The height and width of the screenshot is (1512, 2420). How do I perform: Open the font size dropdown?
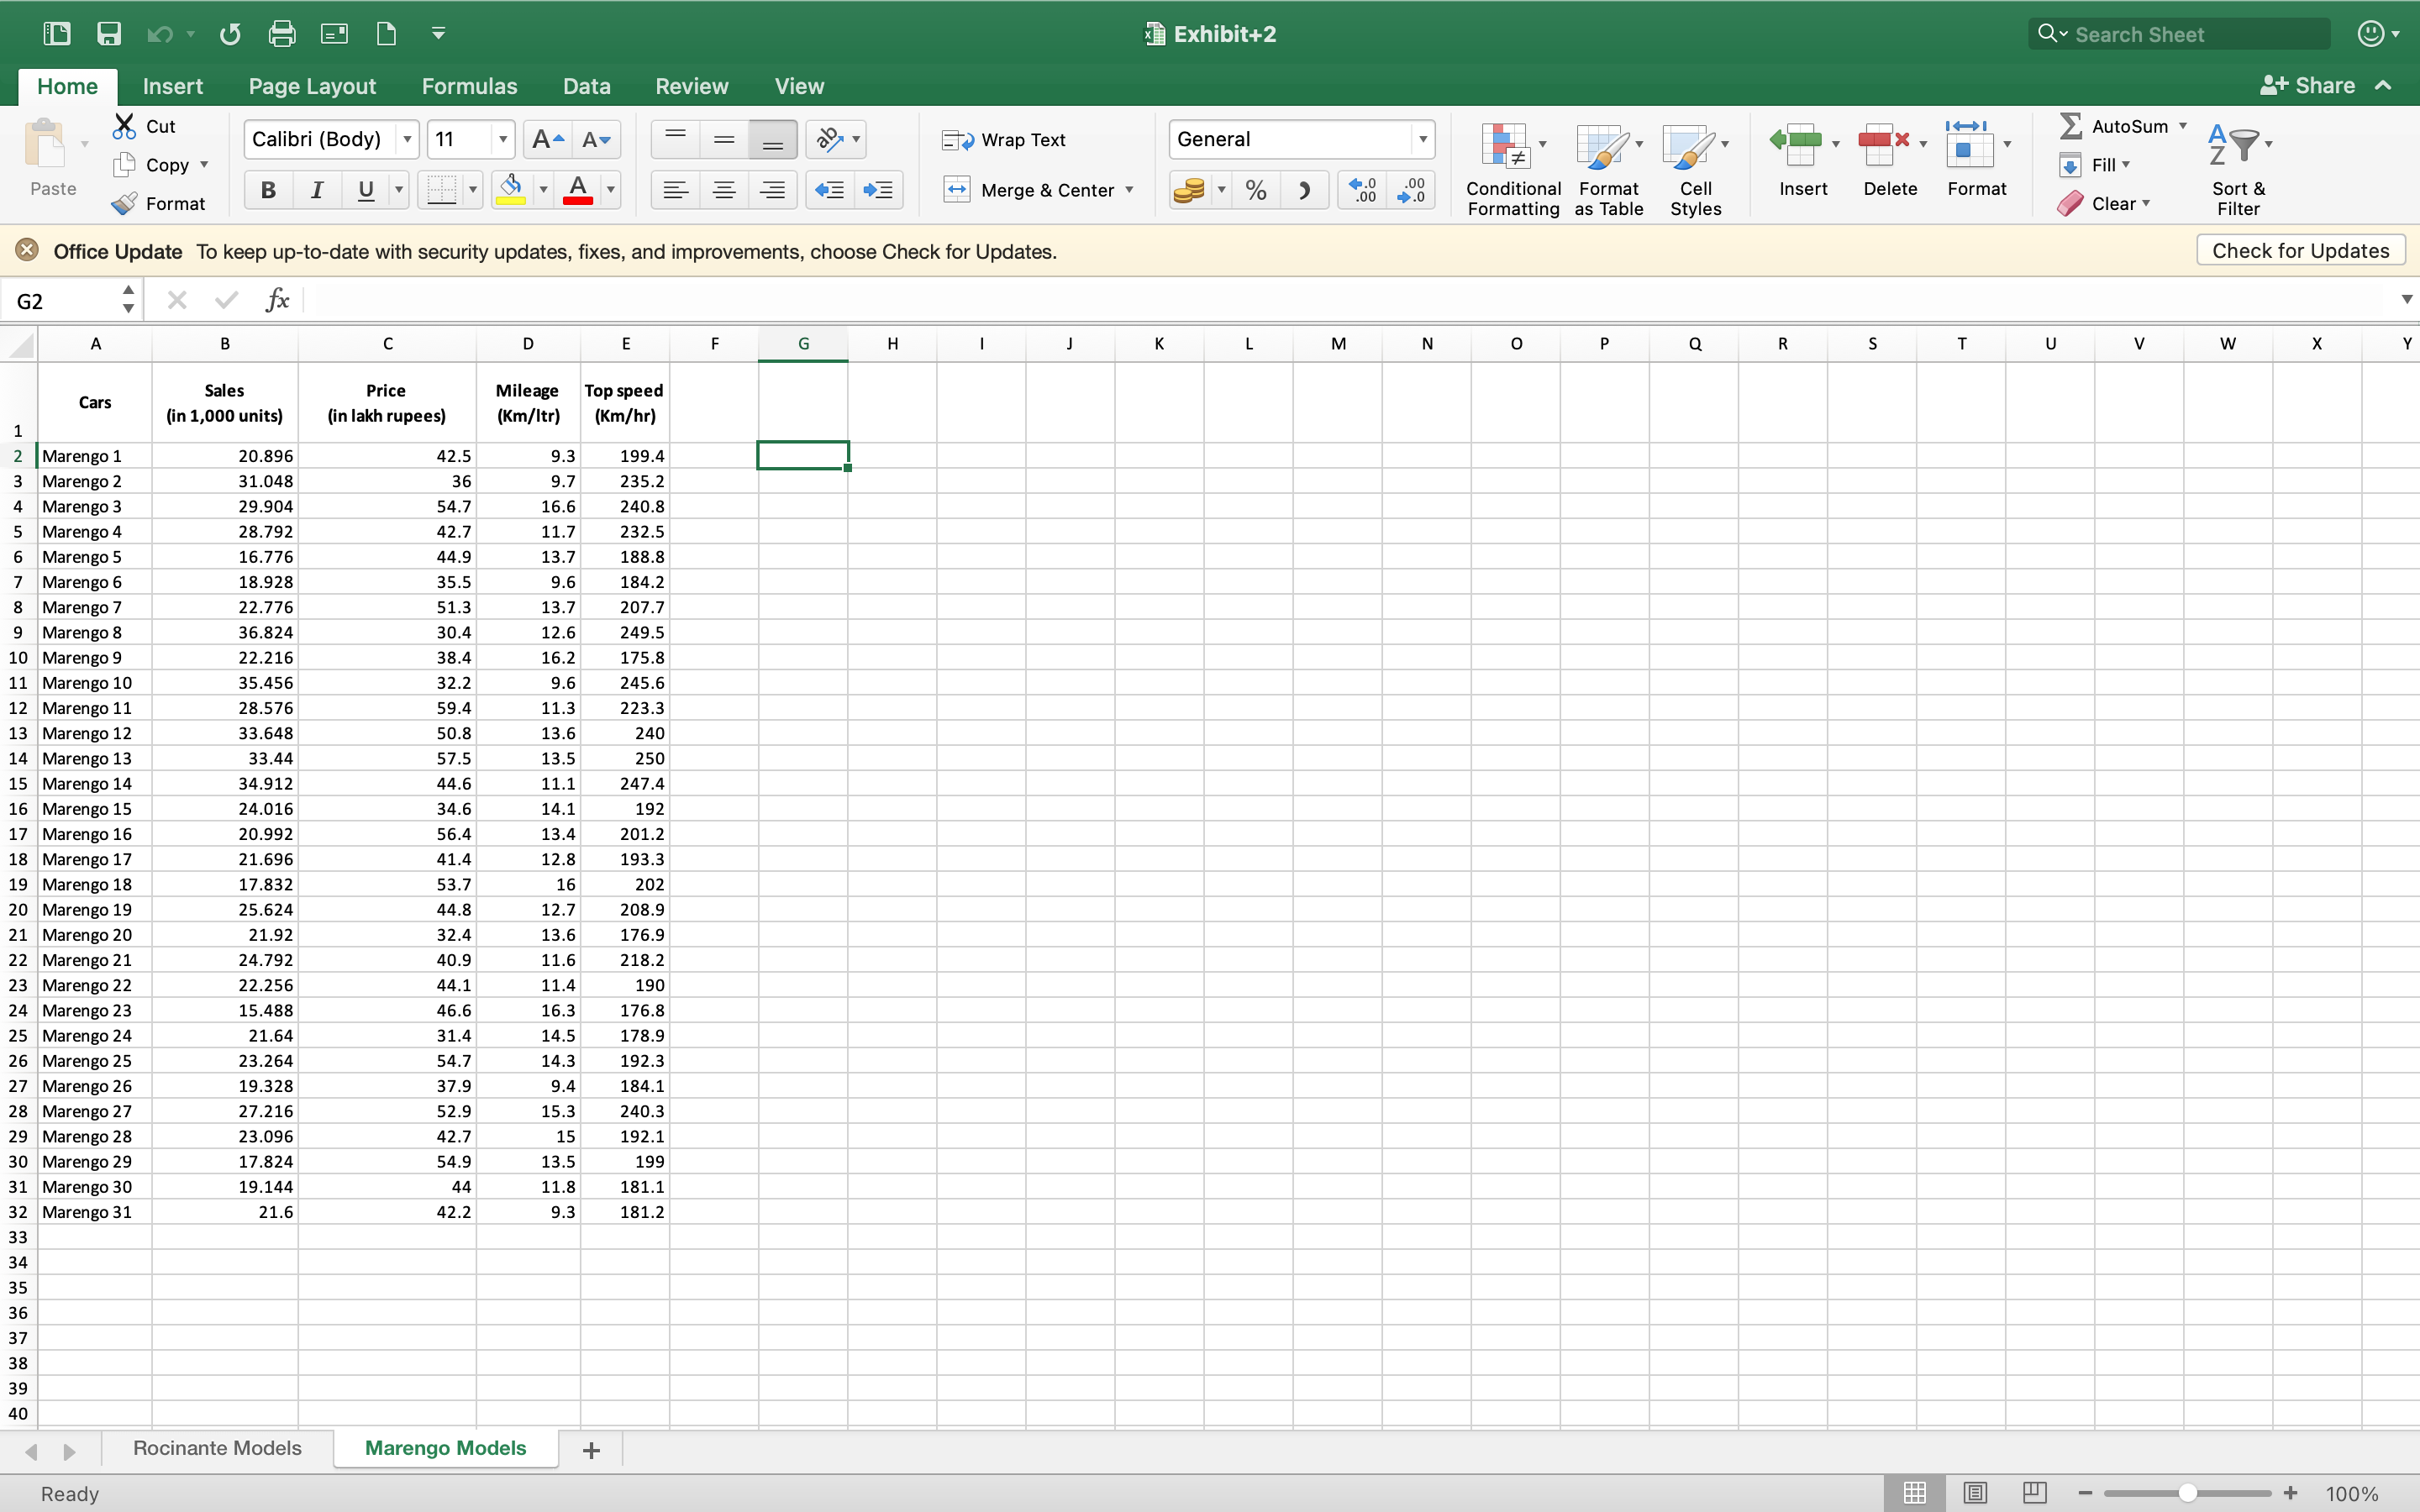click(x=503, y=139)
